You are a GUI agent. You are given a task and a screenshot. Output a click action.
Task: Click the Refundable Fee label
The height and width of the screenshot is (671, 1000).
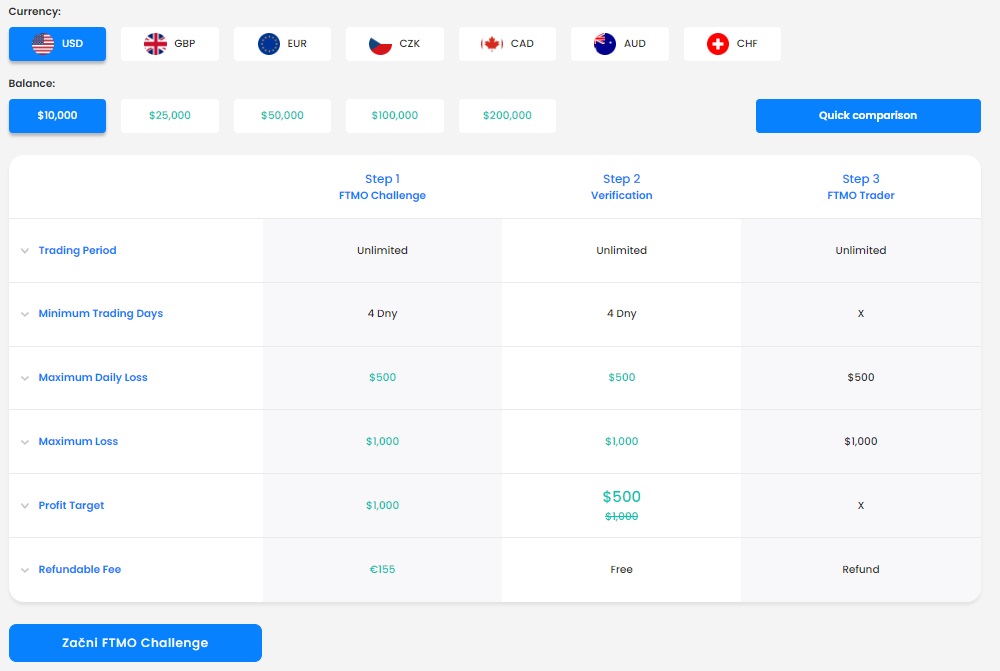coord(80,569)
